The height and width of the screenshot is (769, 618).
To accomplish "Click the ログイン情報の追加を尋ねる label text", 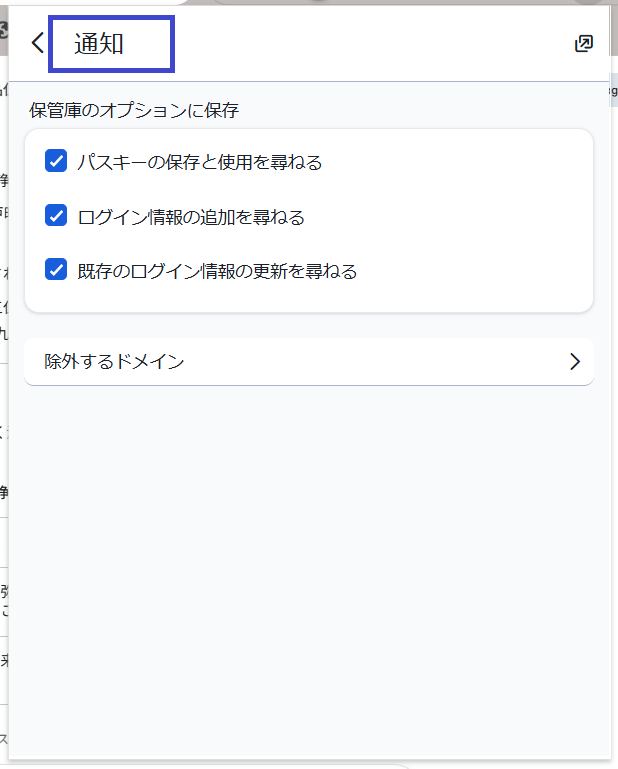I will click(191, 216).
